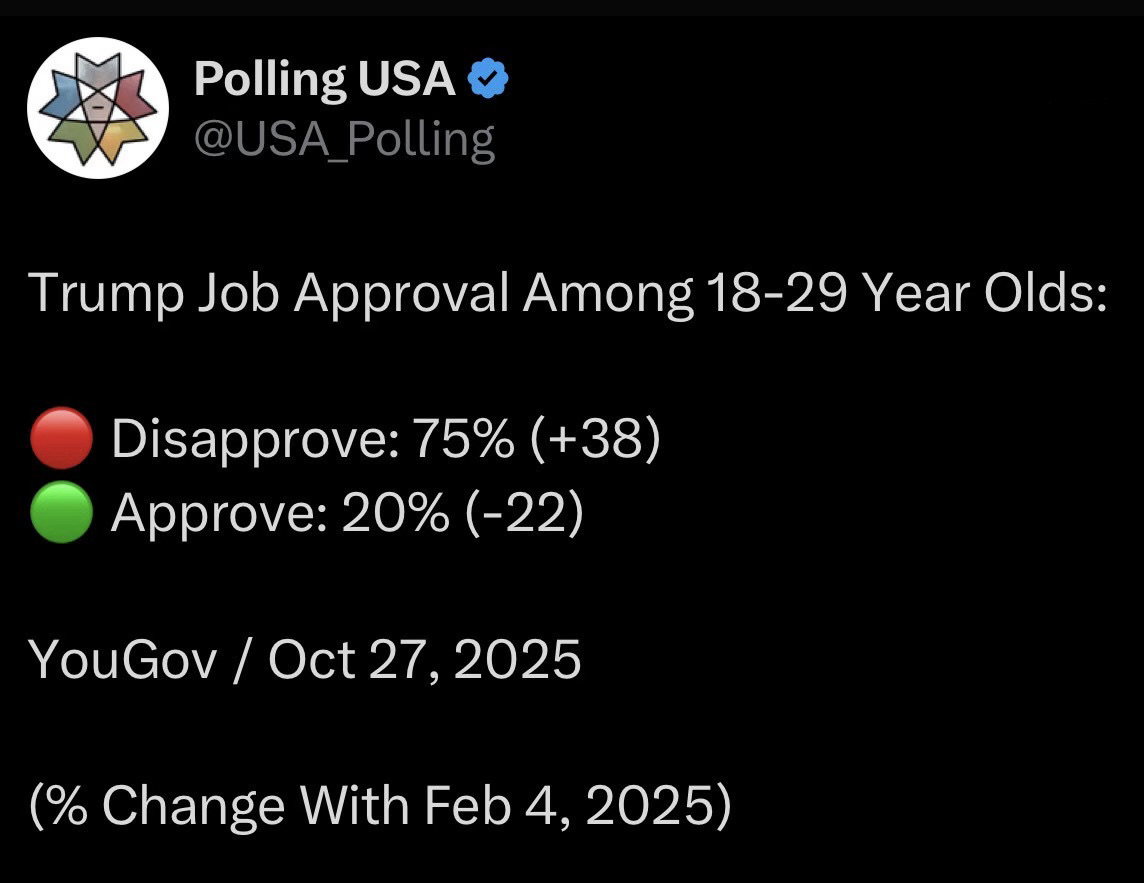Open the Polling USA profile avatar
Screen dimensions: 1144x883
(97, 107)
